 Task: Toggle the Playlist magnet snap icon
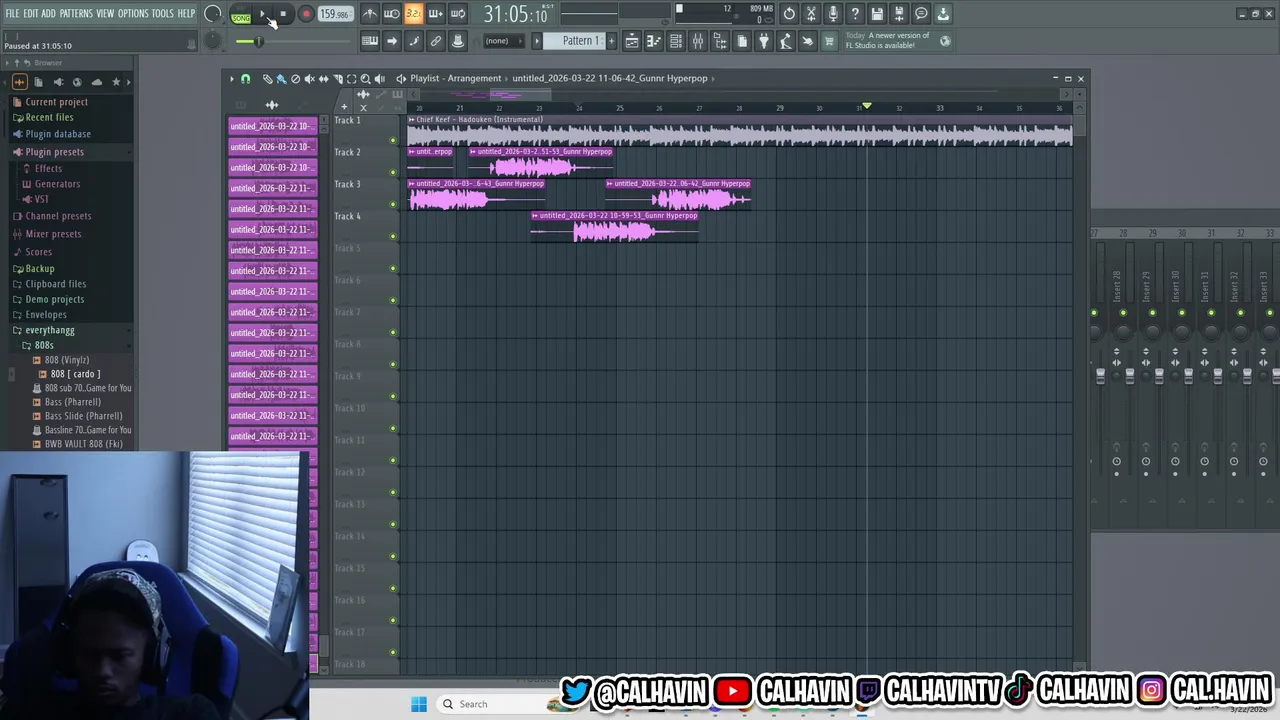coord(245,78)
